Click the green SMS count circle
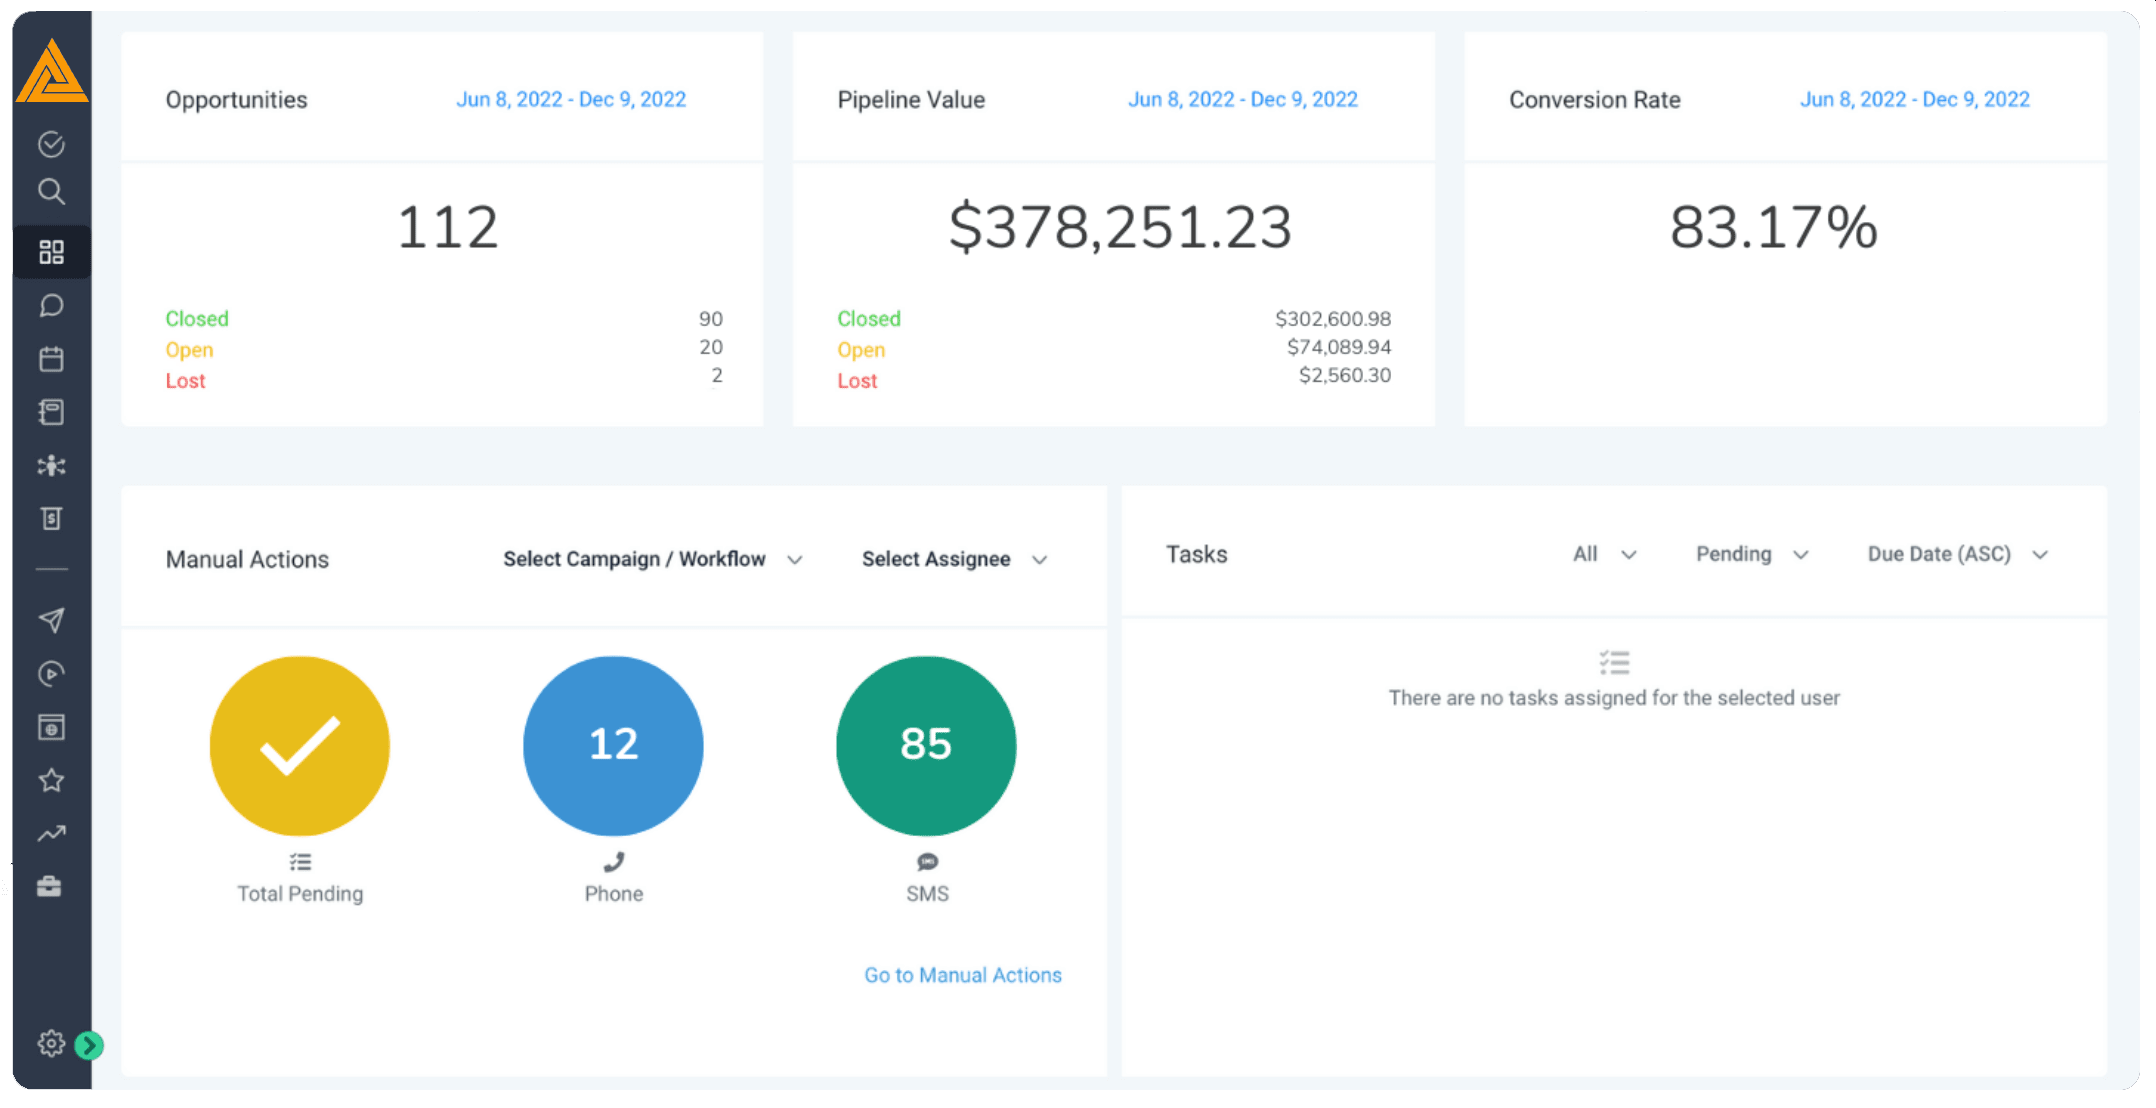Screen dimensions: 2156x1108 926,745
